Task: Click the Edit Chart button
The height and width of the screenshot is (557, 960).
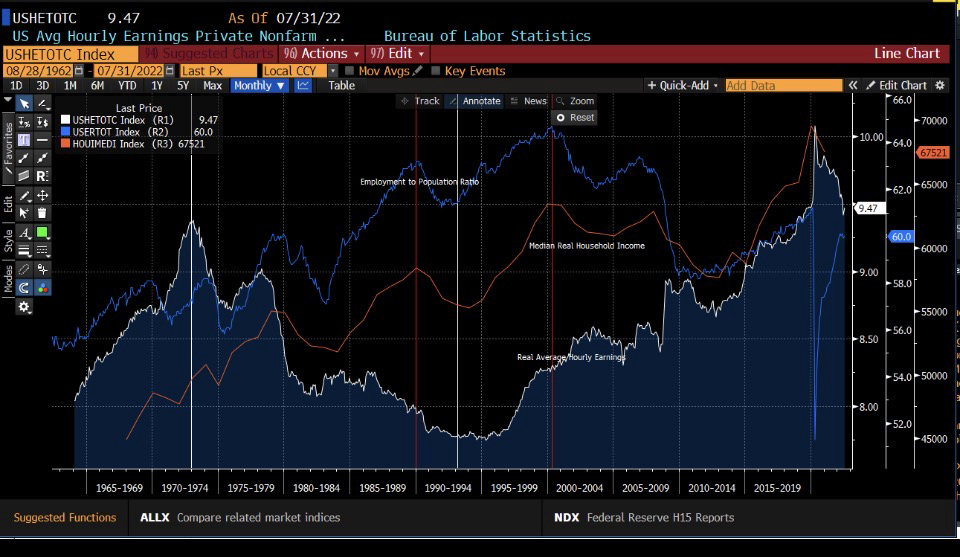Action: click(896, 86)
